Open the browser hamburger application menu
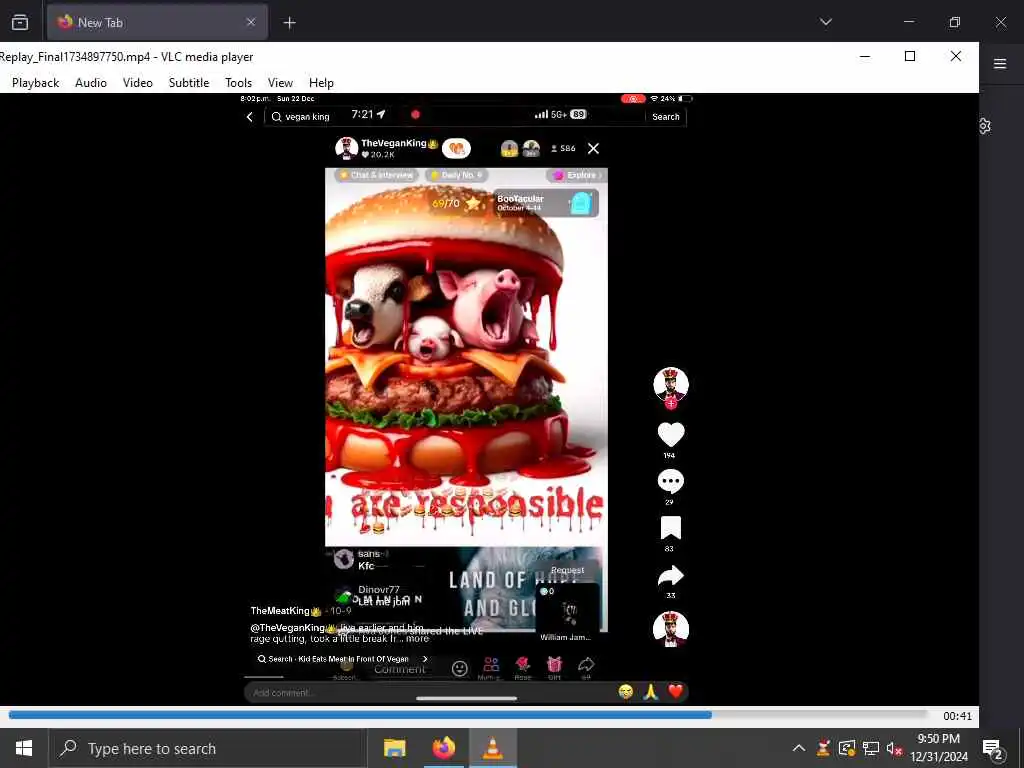Viewport: 1024px width, 768px height. click(x=1000, y=63)
